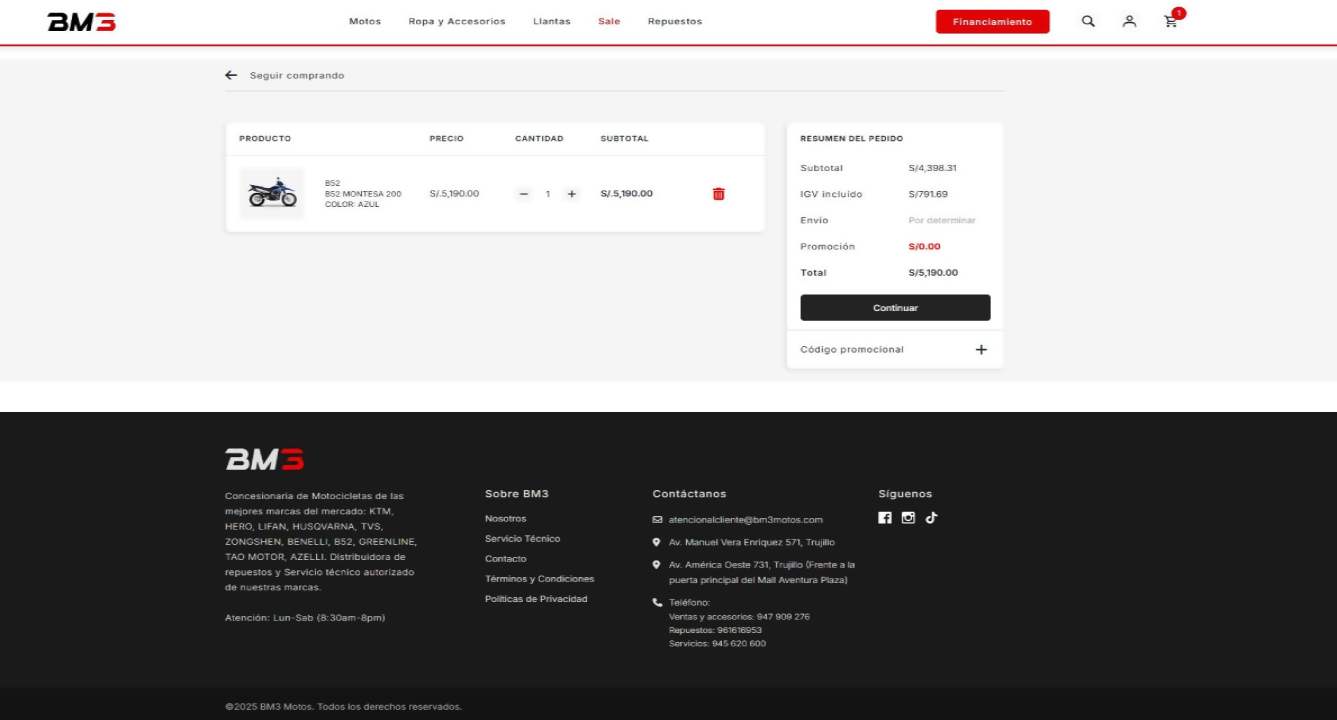This screenshot has width=1337, height=720.
Task: Open the Servicio Técnico footer link
Action: pos(522,538)
